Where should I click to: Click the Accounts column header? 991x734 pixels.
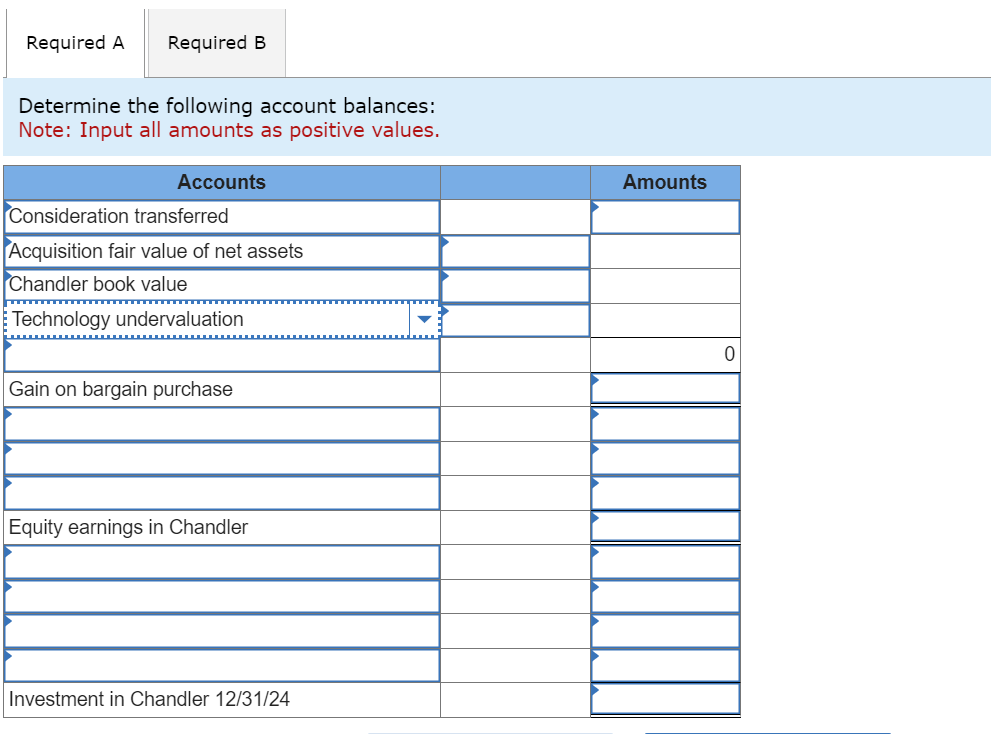[x=221, y=182]
